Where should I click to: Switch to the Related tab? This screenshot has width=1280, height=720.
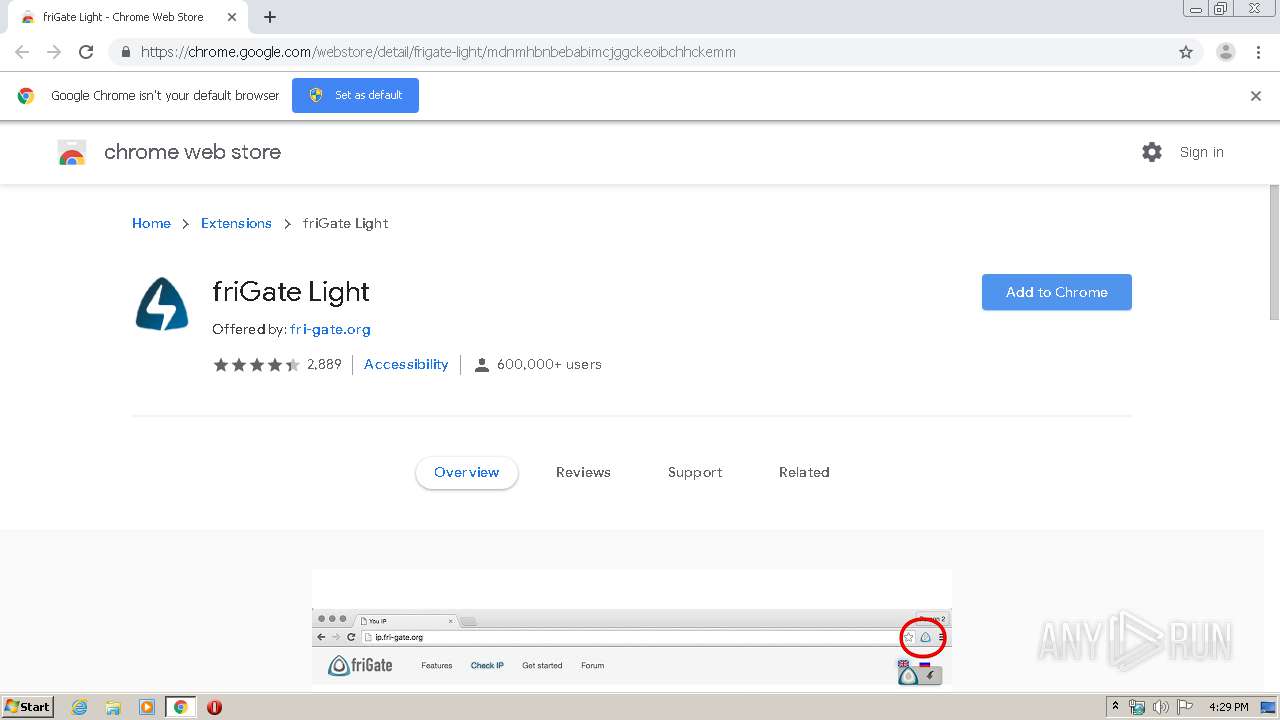click(x=804, y=473)
